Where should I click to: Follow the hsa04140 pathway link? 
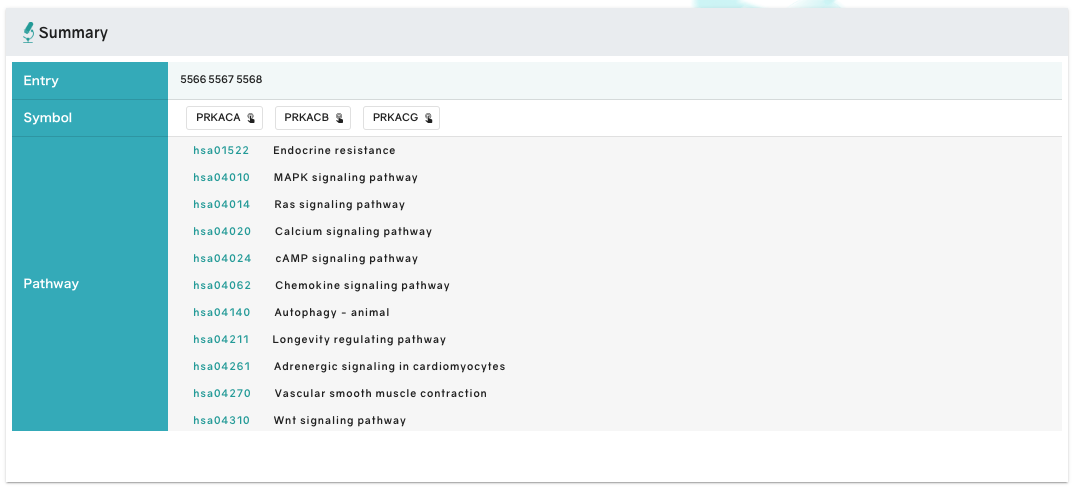pyautogui.click(x=221, y=313)
